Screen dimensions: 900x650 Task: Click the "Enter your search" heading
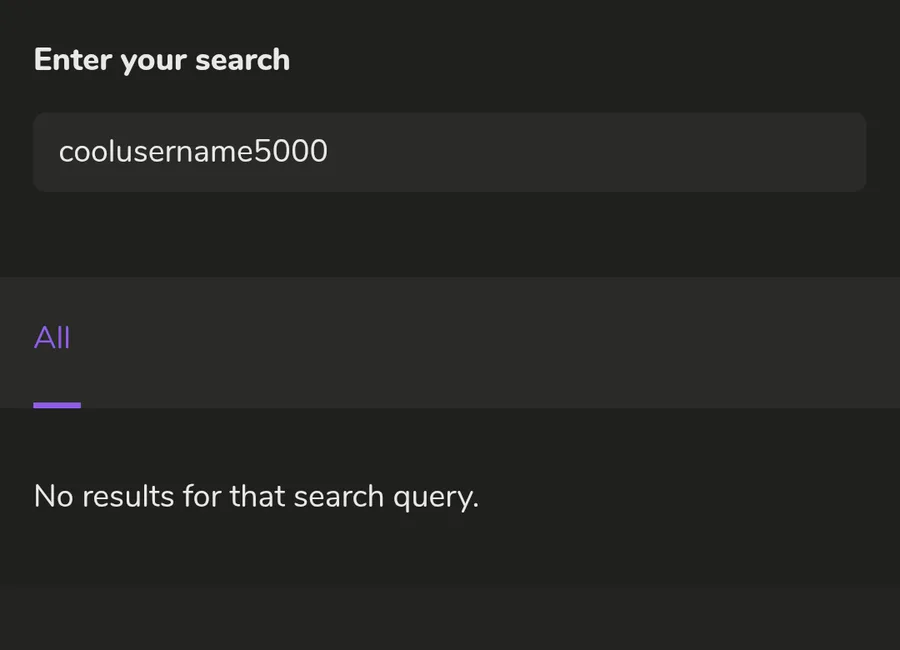point(162,60)
